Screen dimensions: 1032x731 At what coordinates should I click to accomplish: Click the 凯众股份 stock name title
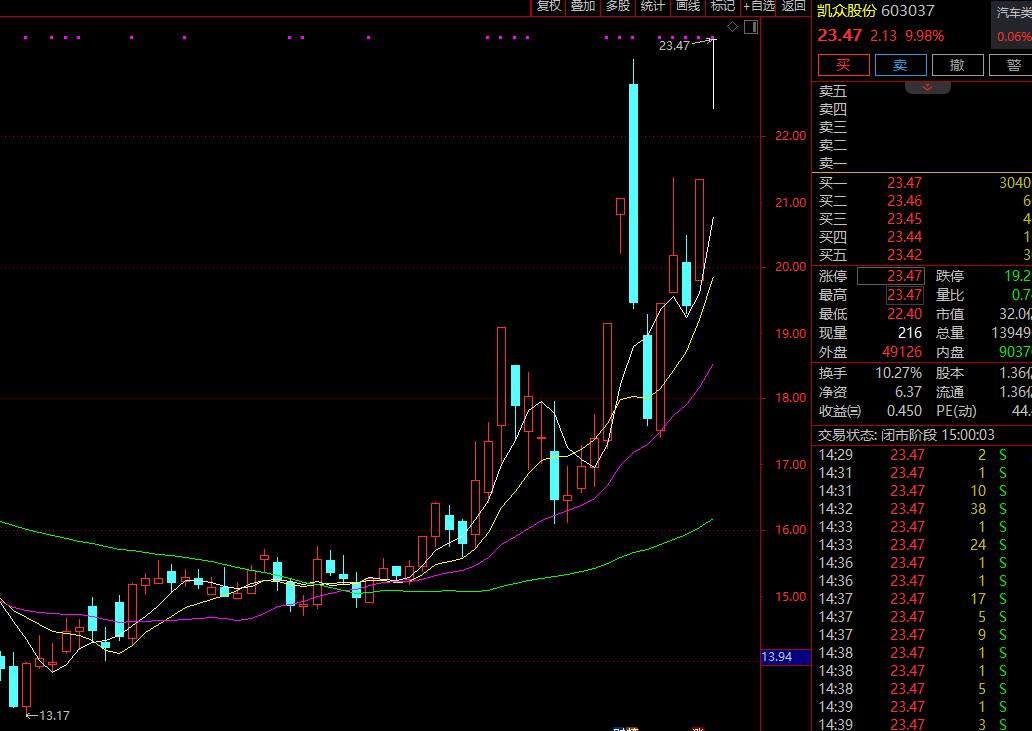(846, 11)
